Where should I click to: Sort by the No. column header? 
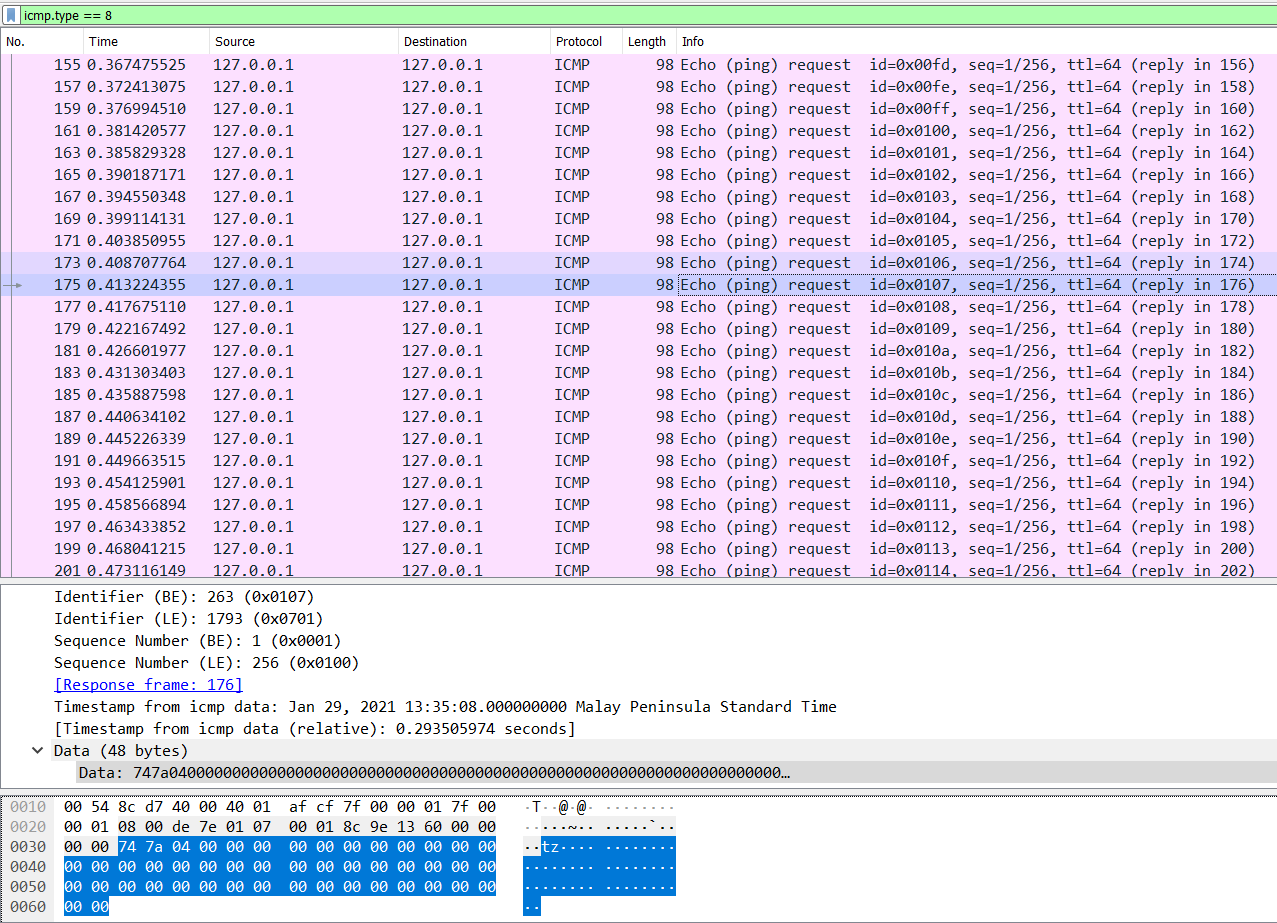click(x=42, y=41)
